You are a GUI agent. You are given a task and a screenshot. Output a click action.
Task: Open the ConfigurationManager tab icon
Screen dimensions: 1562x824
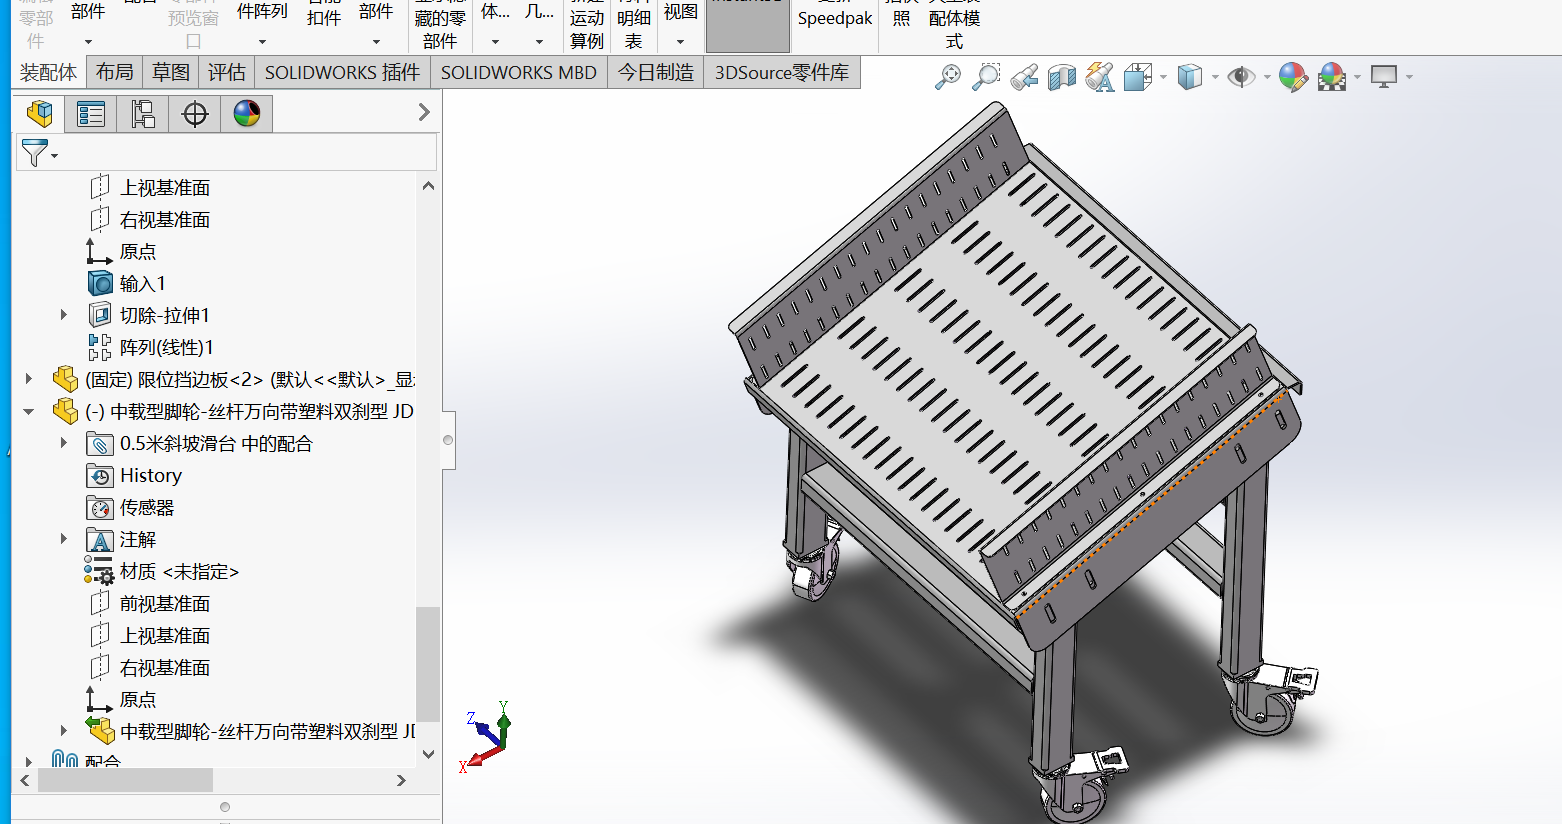coord(143,114)
